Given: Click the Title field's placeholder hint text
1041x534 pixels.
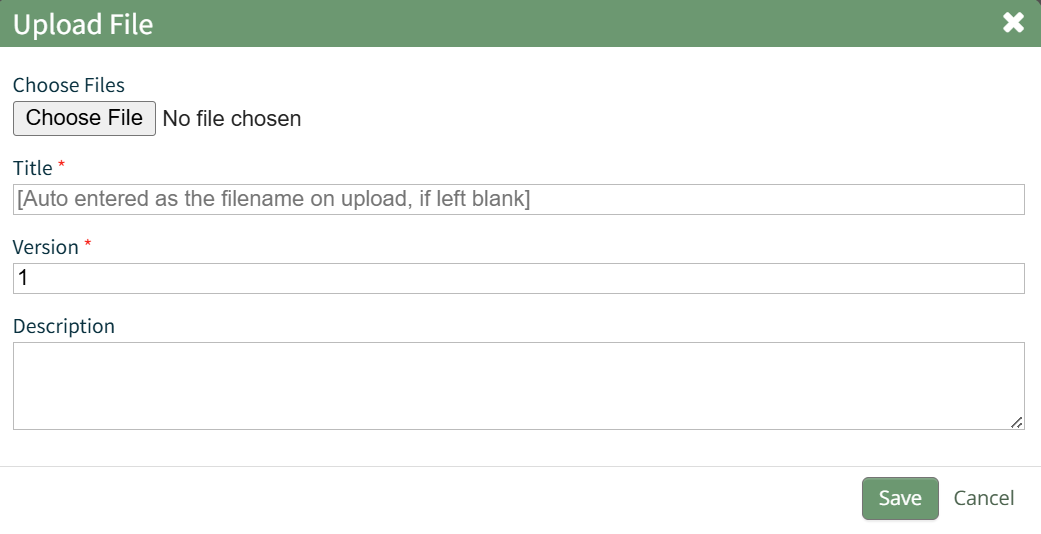Looking at the screenshot, I should [274, 199].
